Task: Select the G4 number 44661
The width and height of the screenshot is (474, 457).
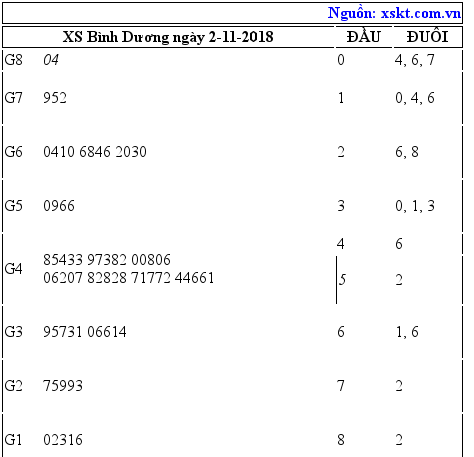Action: point(194,278)
